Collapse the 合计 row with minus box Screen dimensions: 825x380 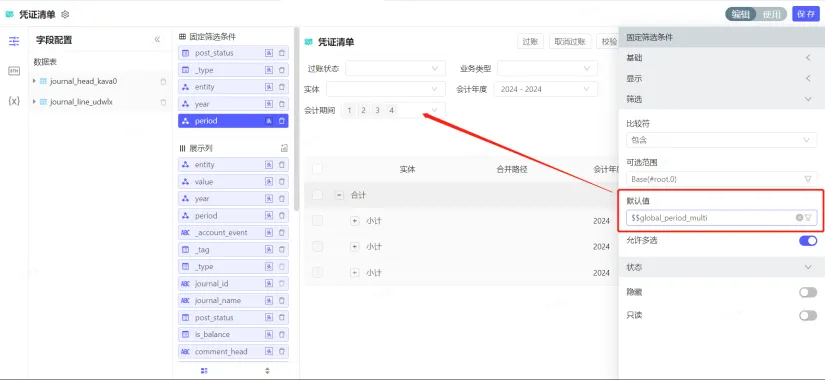pos(339,195)
